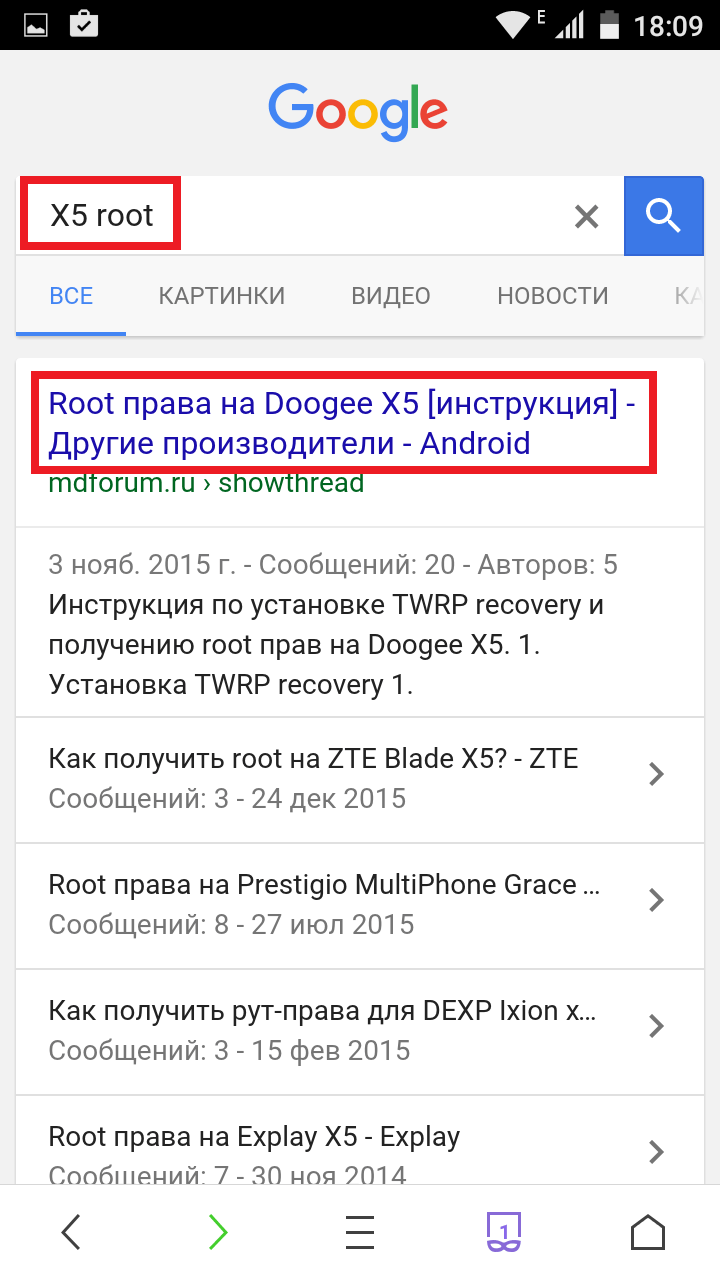Open 'Как получить root на ZTE Blade X5?' result
This screenshot has height=1280, width=720.
click(313, 758)
